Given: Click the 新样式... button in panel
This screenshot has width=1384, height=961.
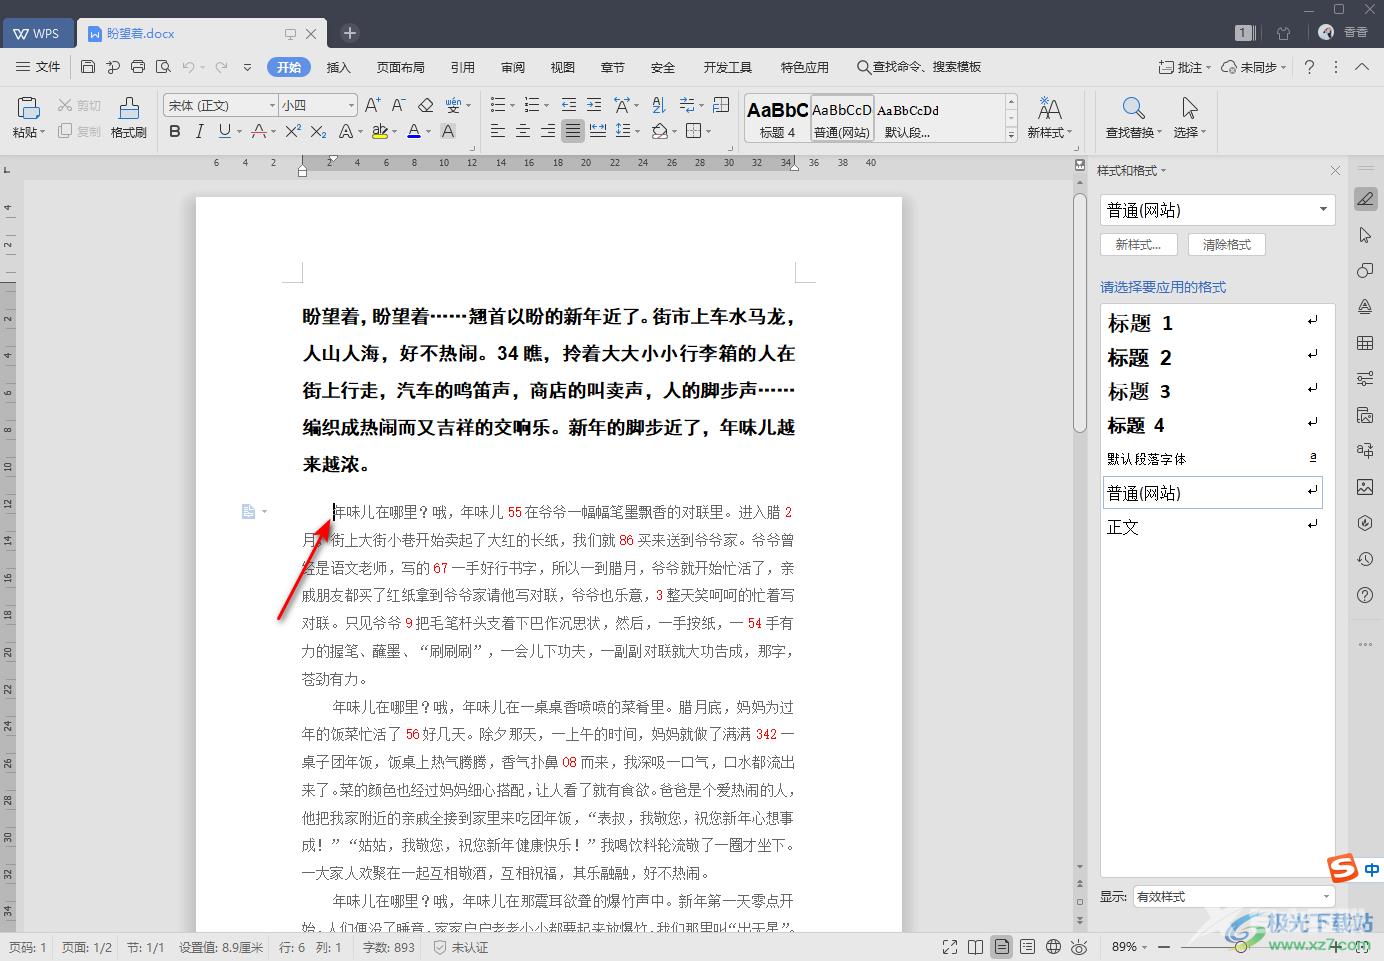Looking at the screenshot, I should click(1138, 244).
